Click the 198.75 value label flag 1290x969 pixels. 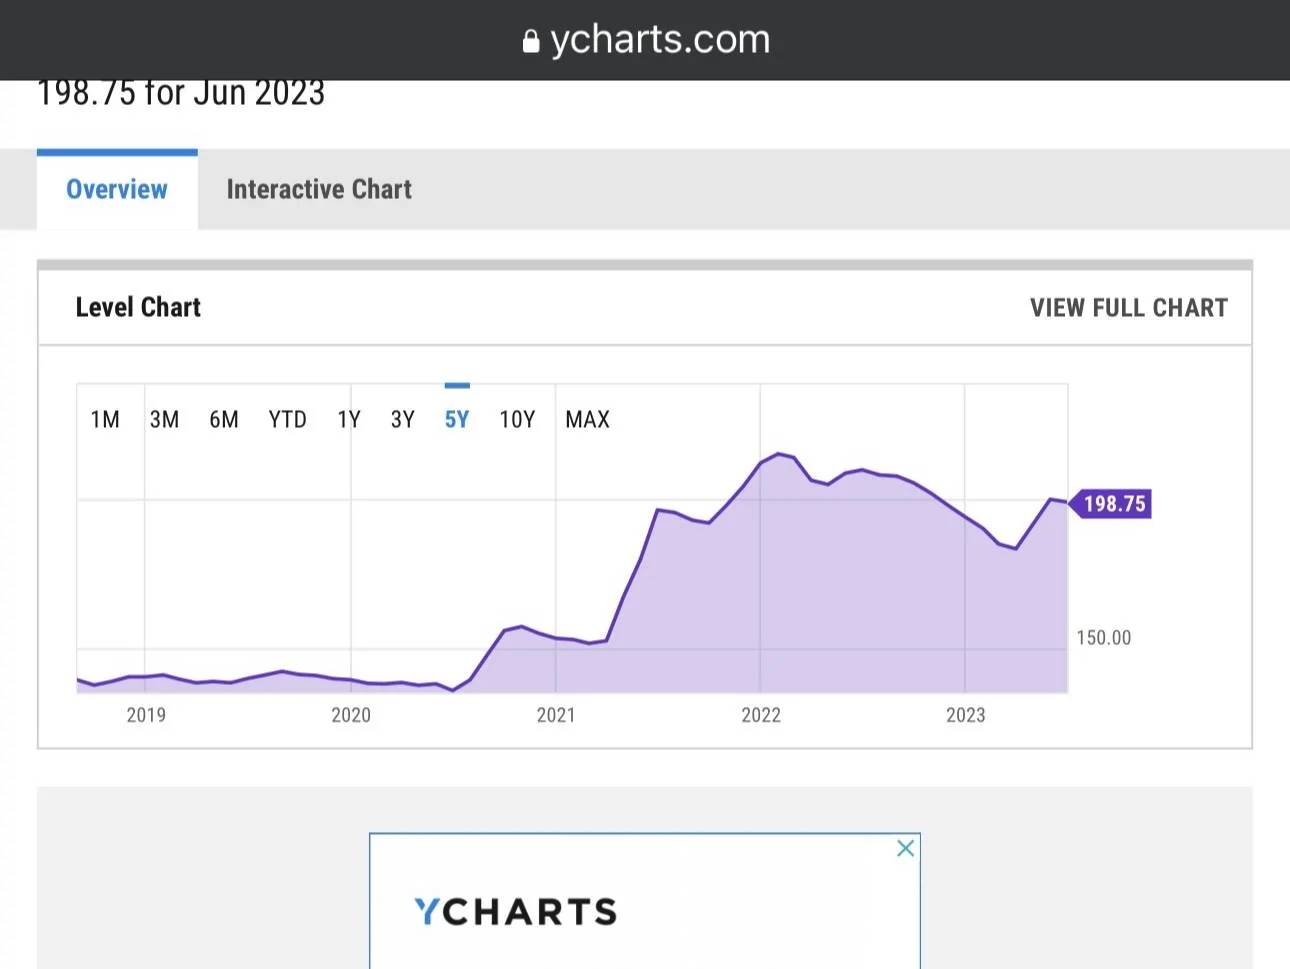pos(1113,504)
